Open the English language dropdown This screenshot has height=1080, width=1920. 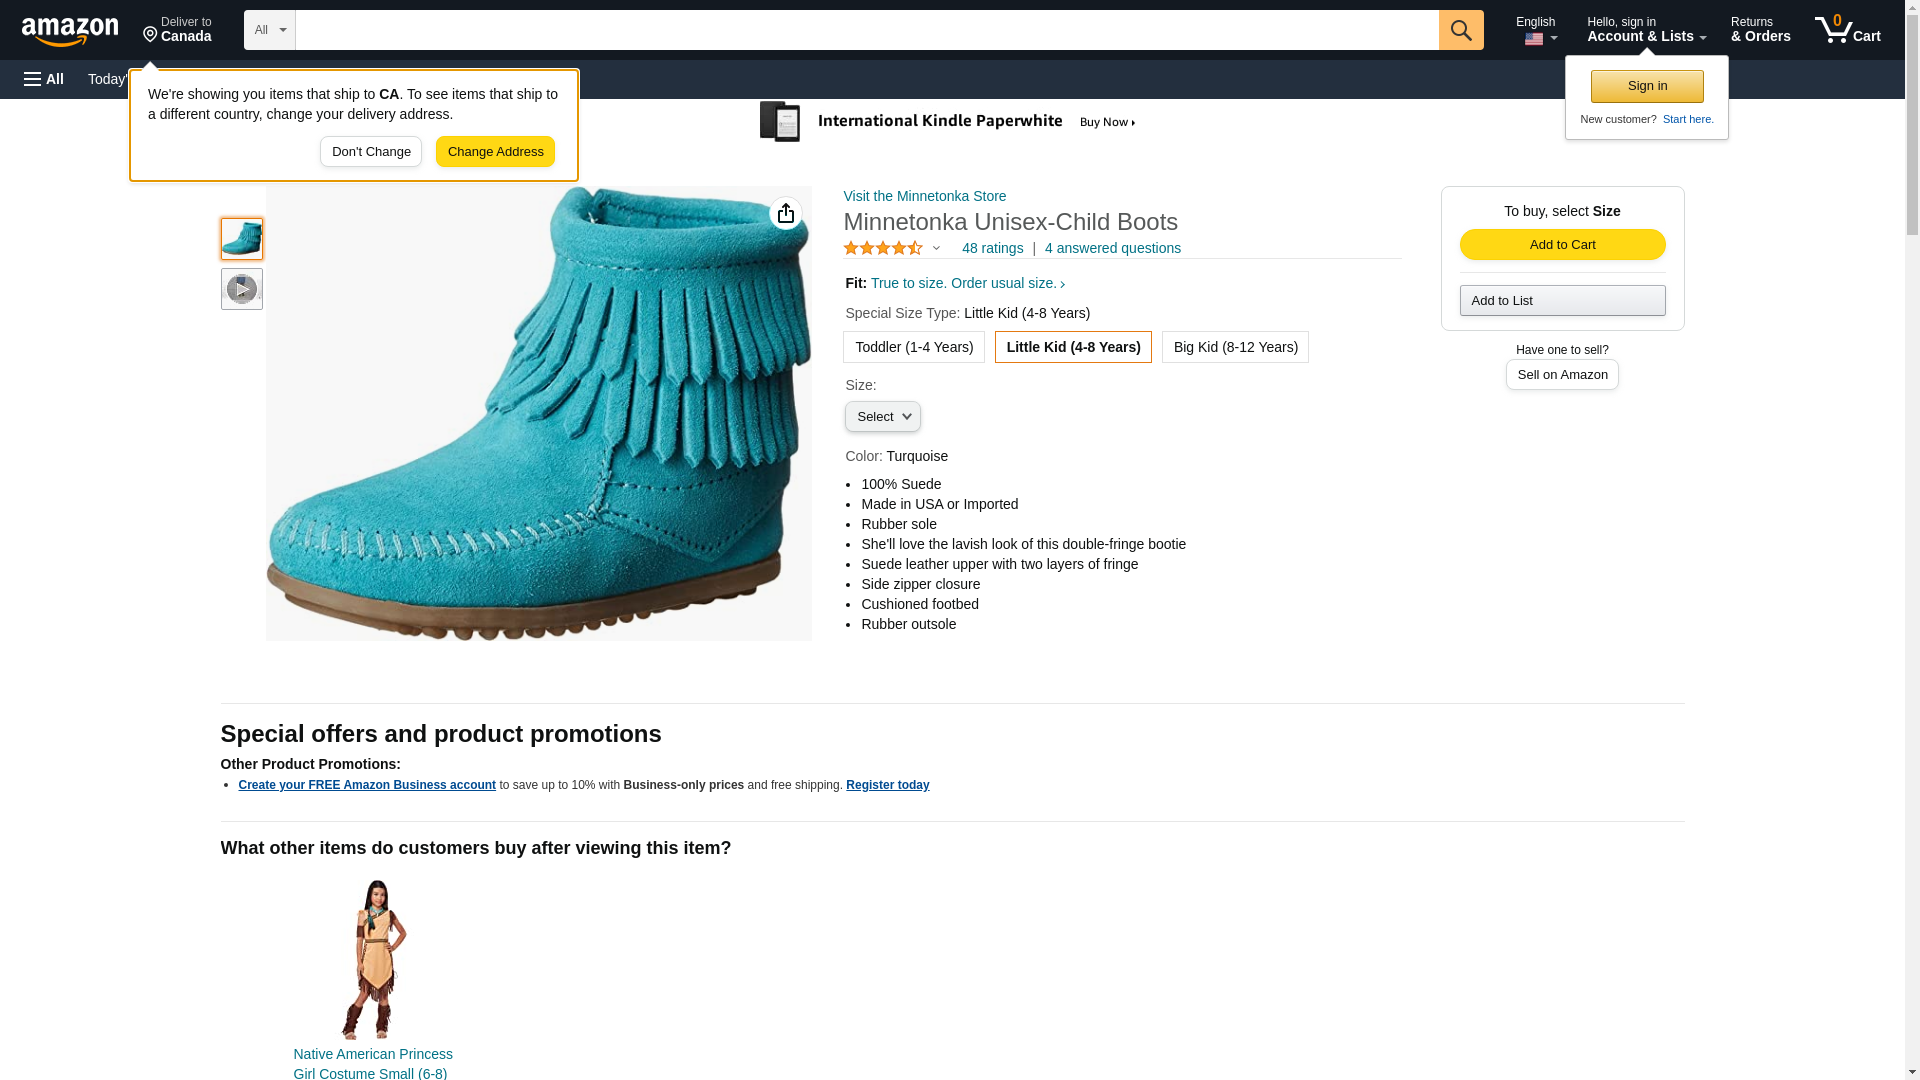[1536, 30]
